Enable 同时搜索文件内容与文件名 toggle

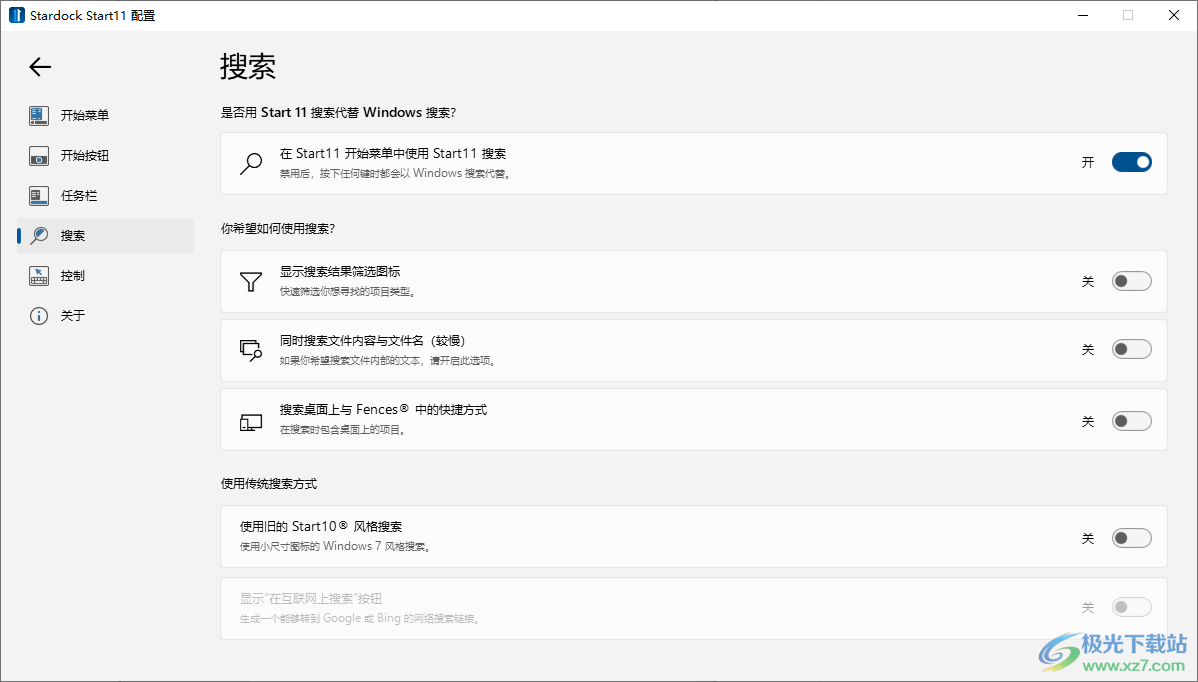1132,349
